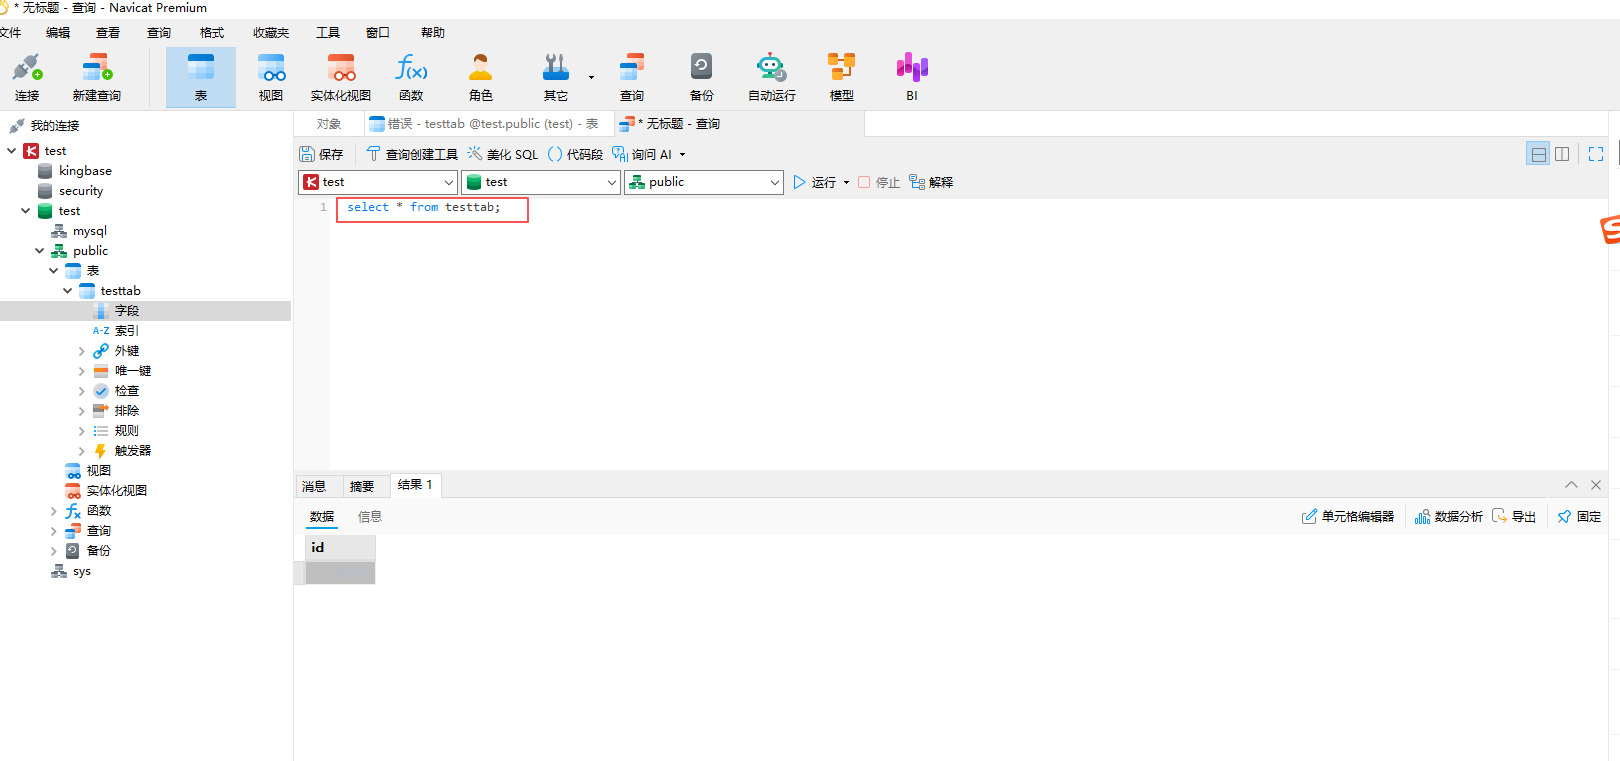This screenshot has height=761, width=1620.
Task: Open the 收藏夹 favorites menu
Action: [x=271, y=33]
